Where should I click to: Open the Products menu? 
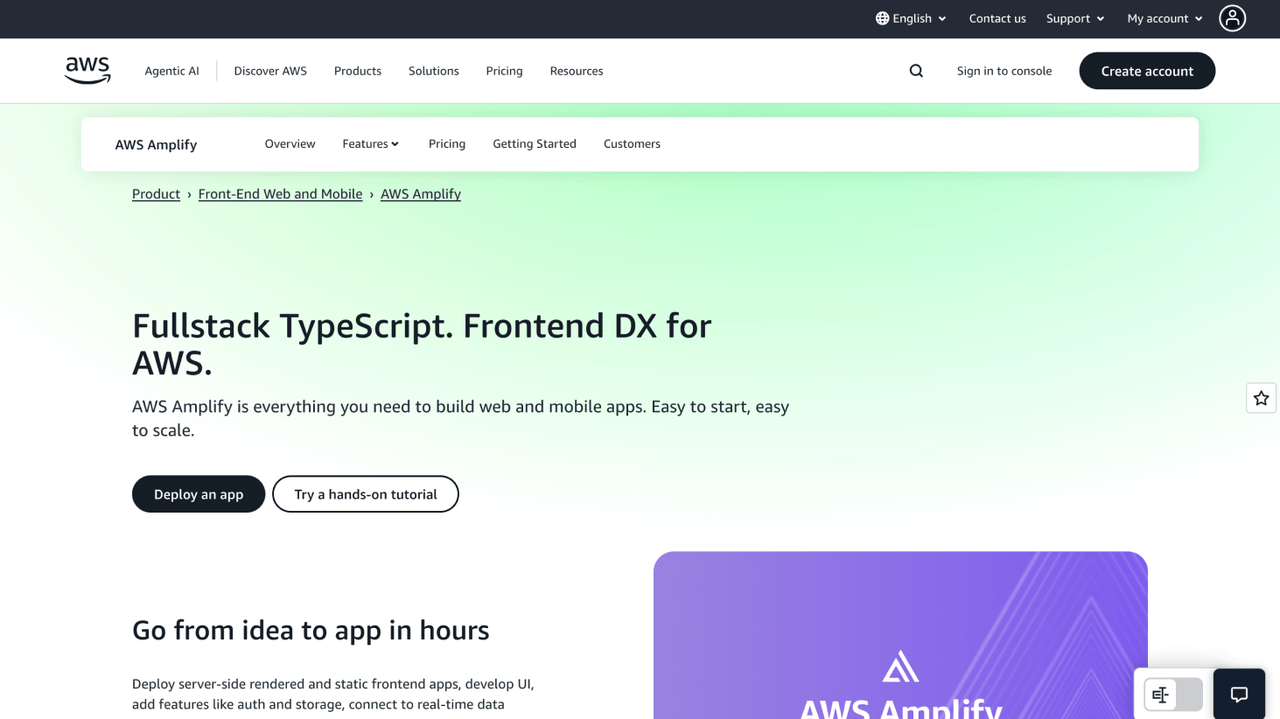click(357, 70)
